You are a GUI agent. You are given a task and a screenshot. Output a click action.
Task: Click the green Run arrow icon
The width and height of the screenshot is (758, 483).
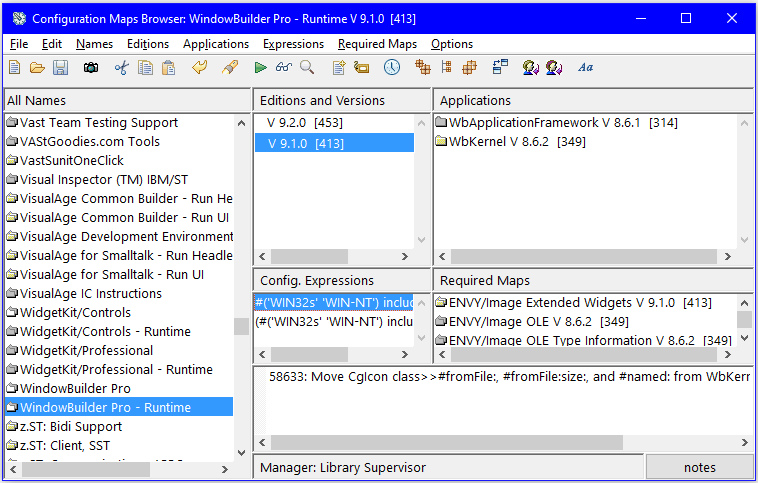click(x=260, y=68)
